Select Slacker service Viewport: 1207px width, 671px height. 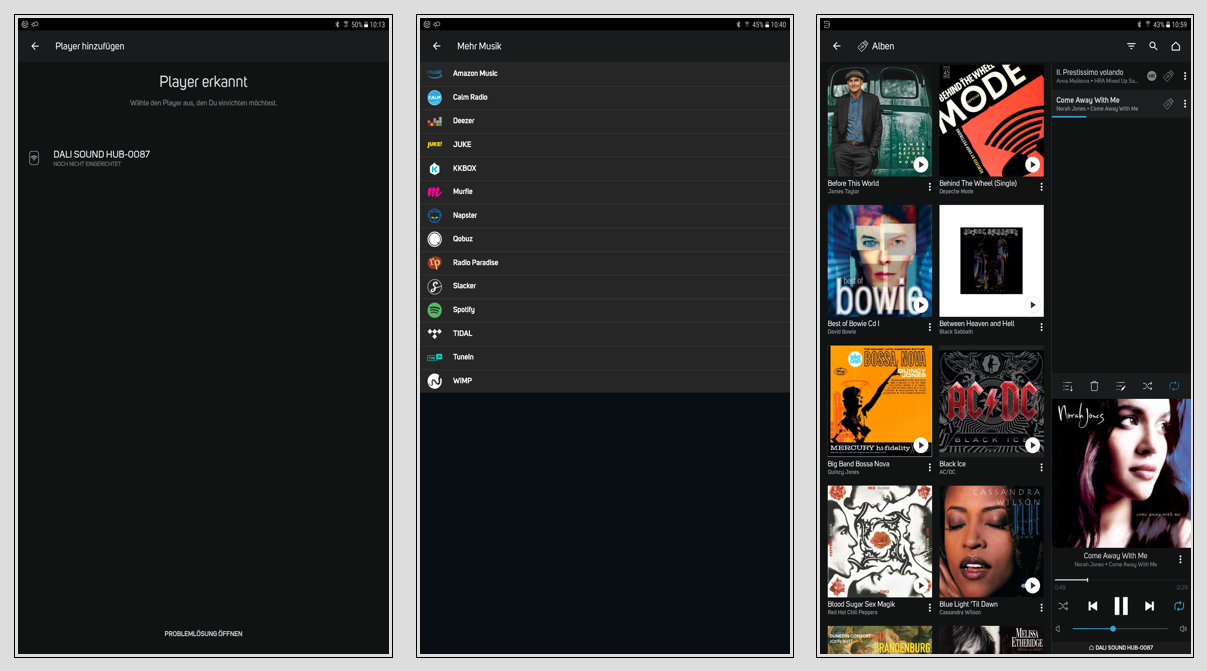tap(605, 286)
